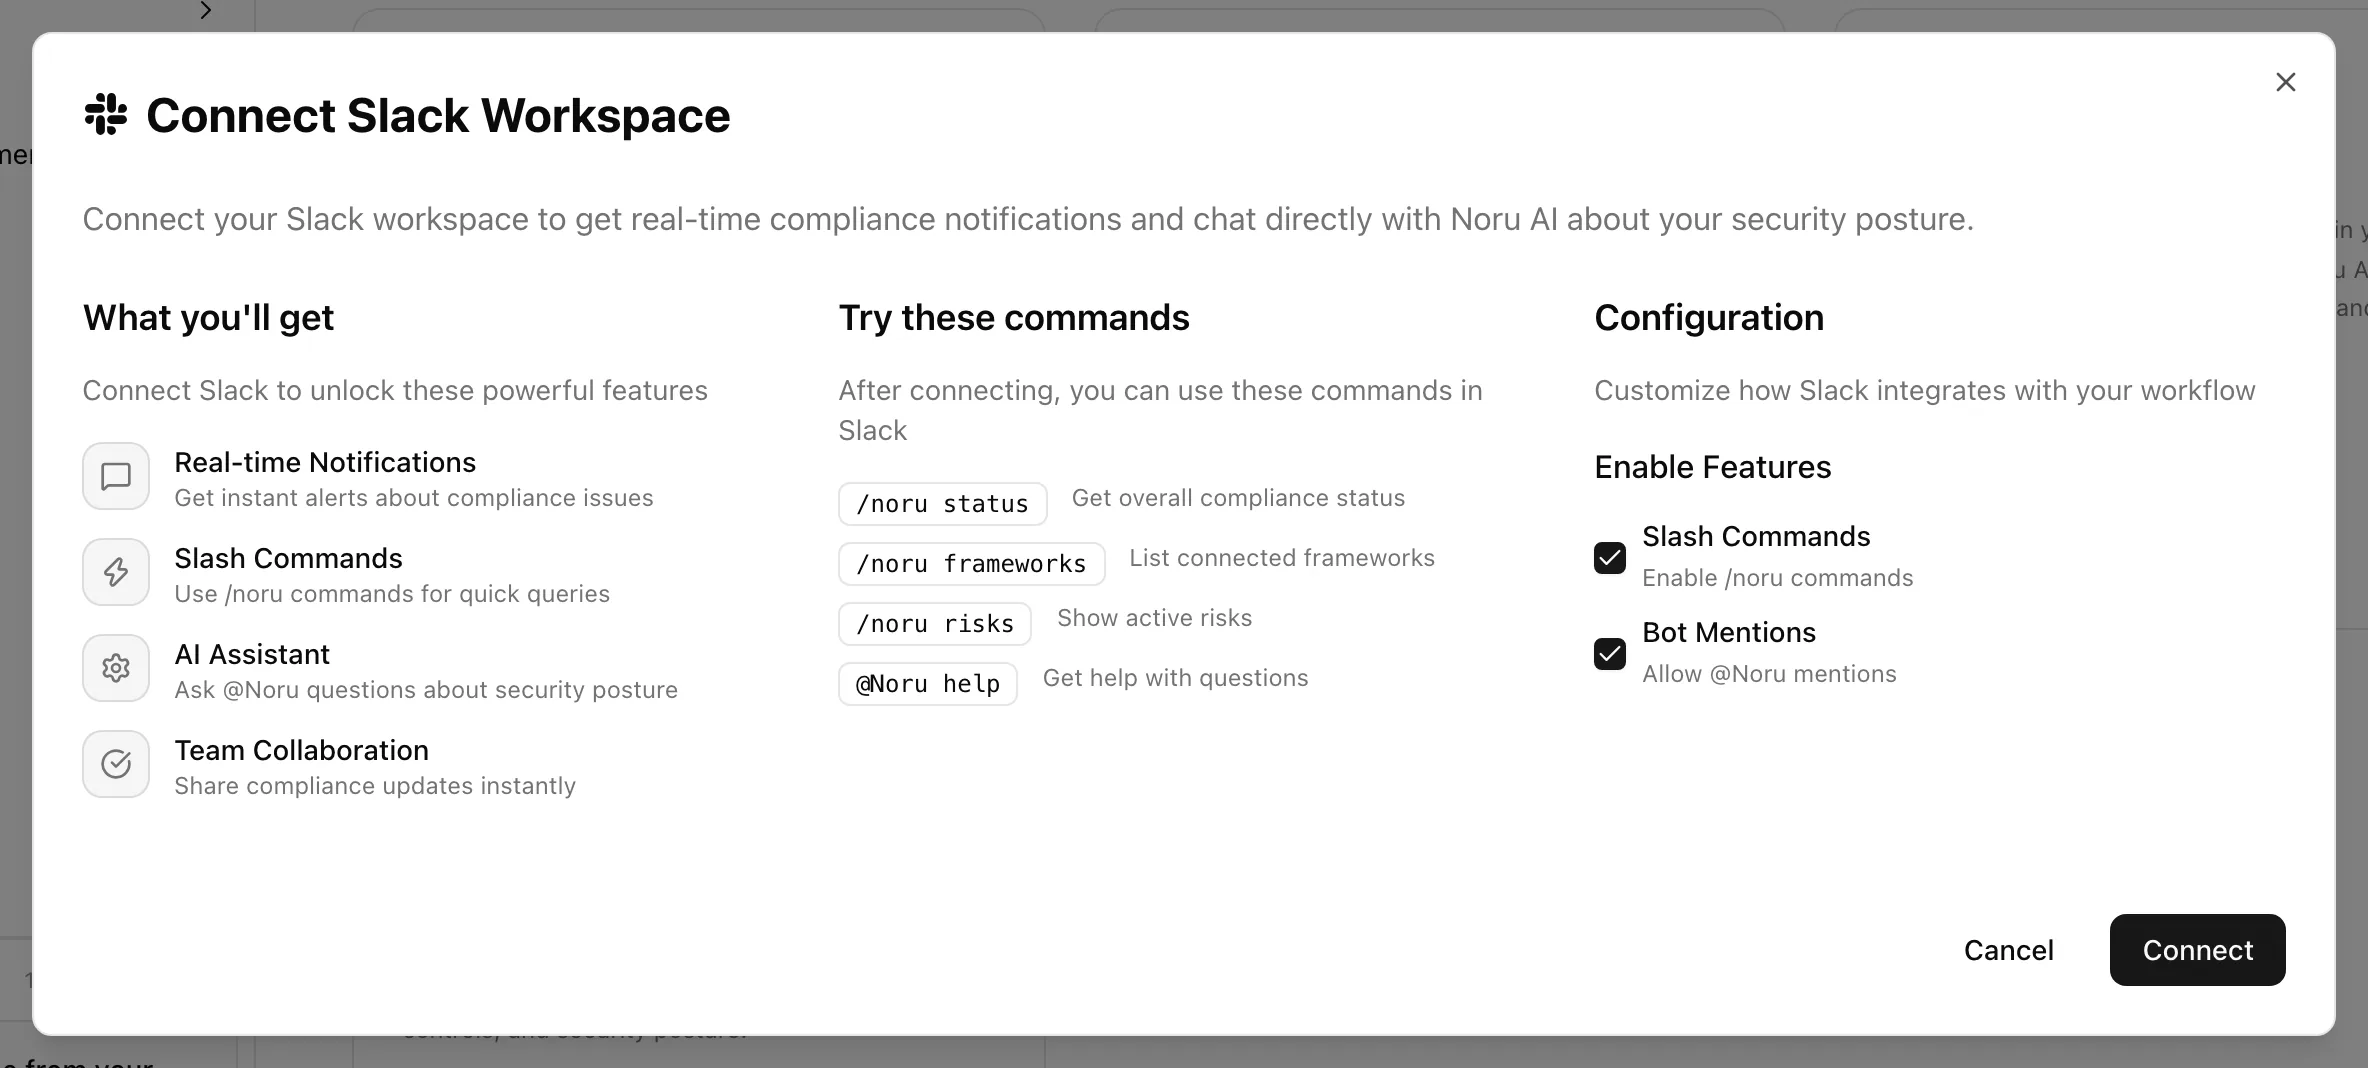Image resolution: width=2368 pixels, height=1068 pixels.
Task: Click 'Ask @Noru questions about security posture' text
Action: pyautogui.click(x=426, y=690)
